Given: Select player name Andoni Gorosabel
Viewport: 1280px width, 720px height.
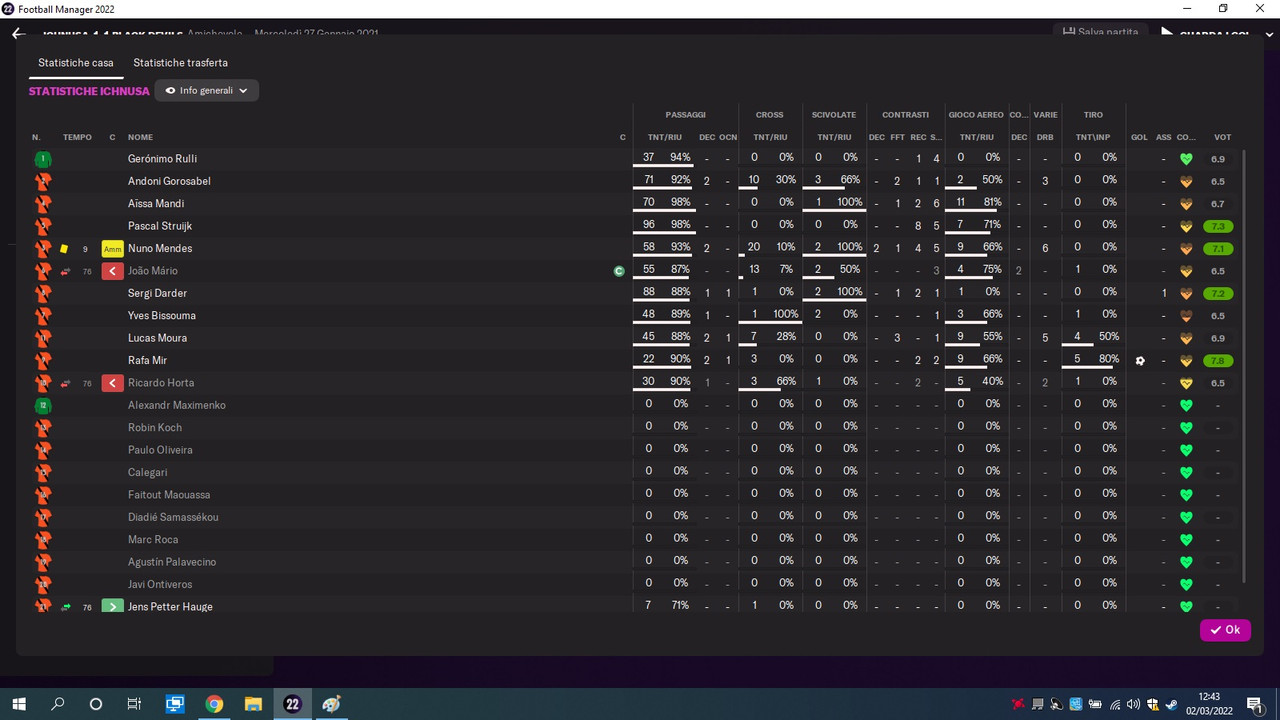Looking at the screenshot, I should (169, 181).
